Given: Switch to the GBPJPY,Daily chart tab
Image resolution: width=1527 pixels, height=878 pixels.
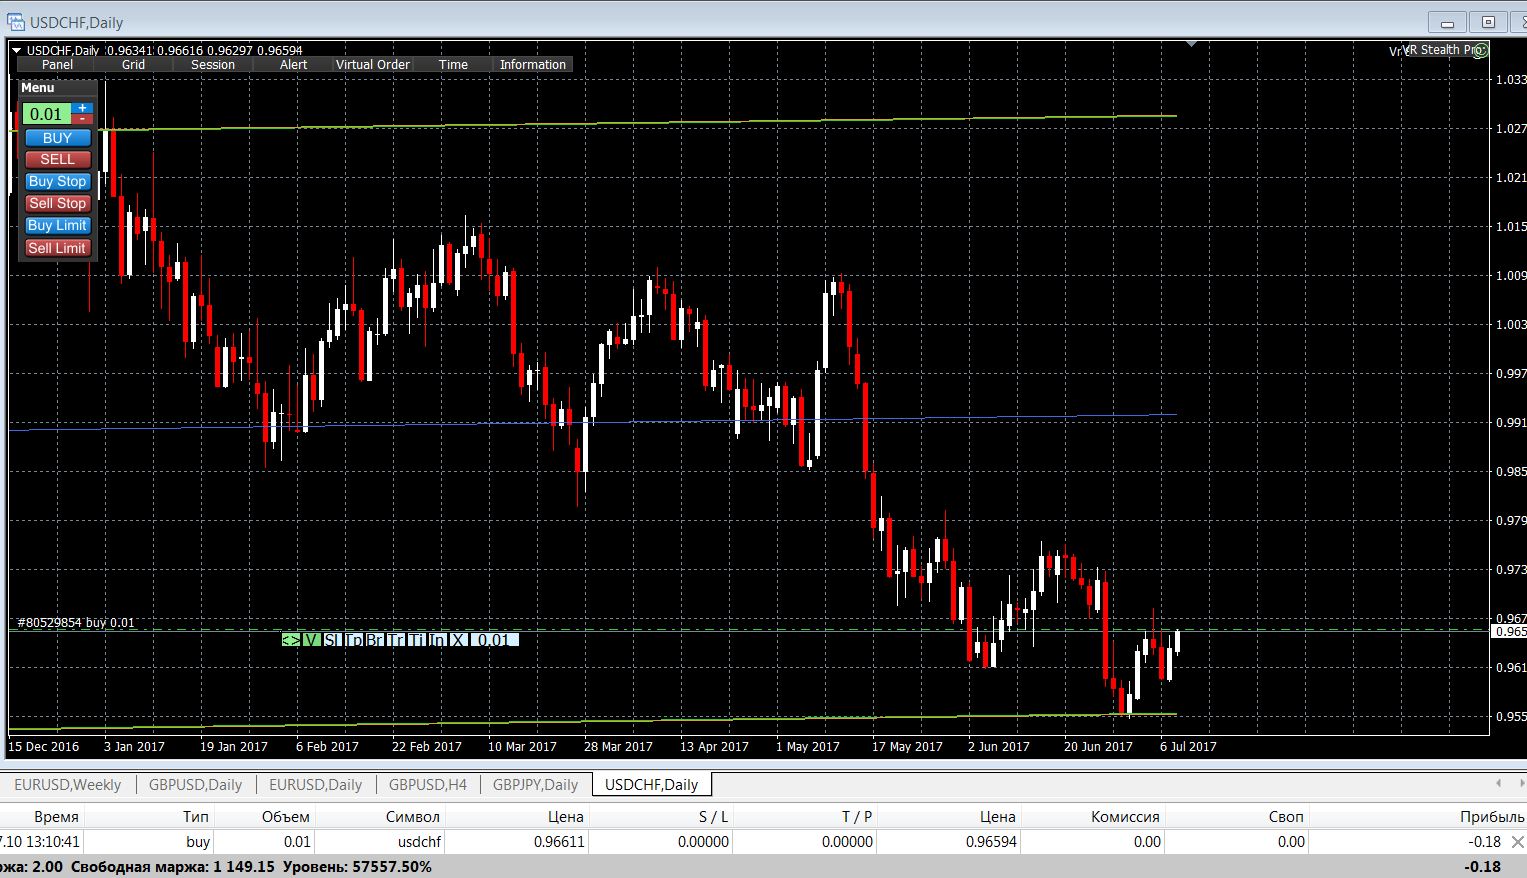Looking at the screenshot, I should click(535, 785).
